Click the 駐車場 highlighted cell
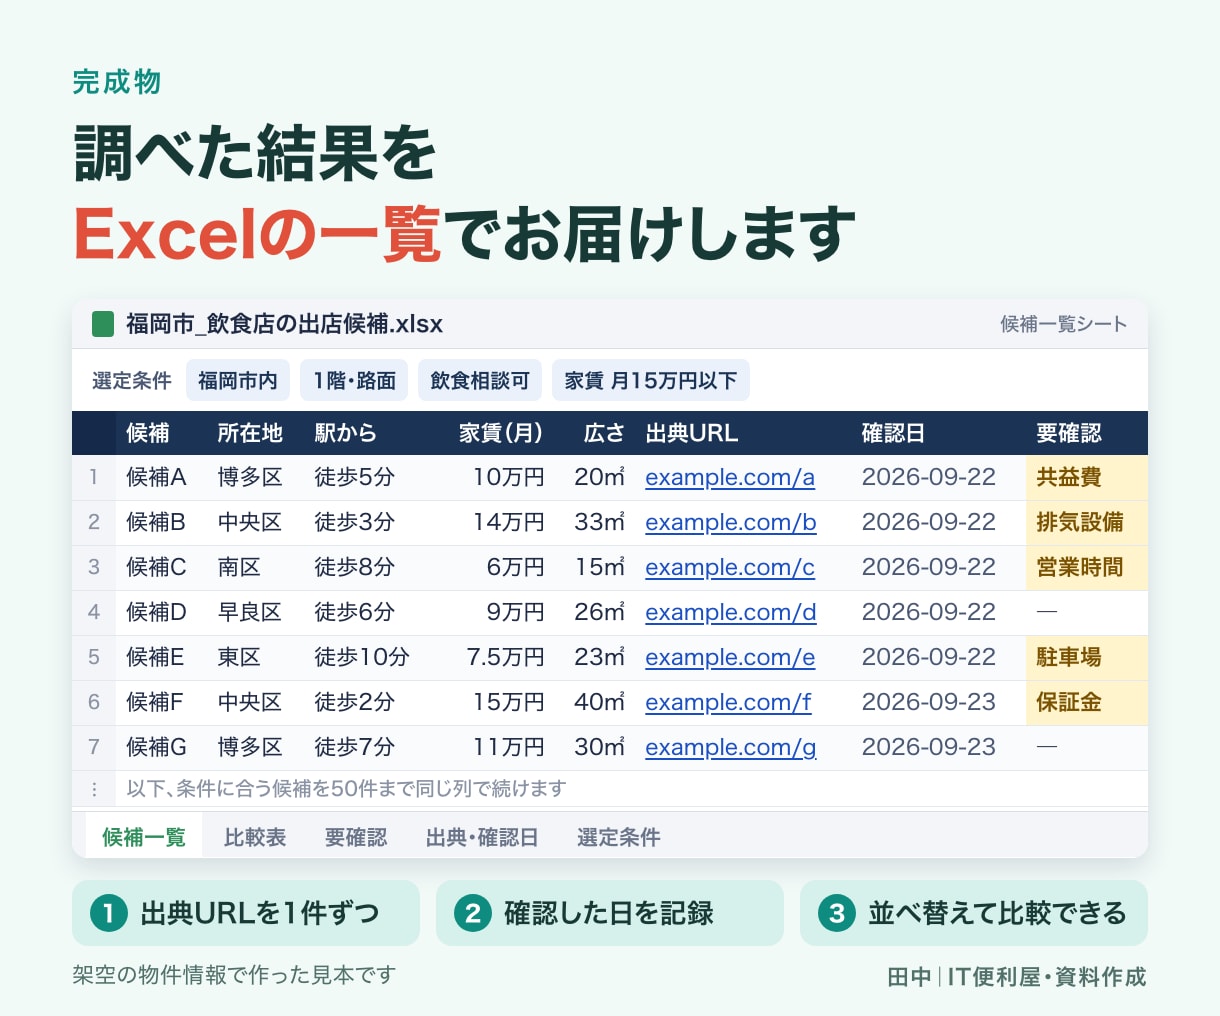Viewport: 1220px width, 1016px height. 1087,657
